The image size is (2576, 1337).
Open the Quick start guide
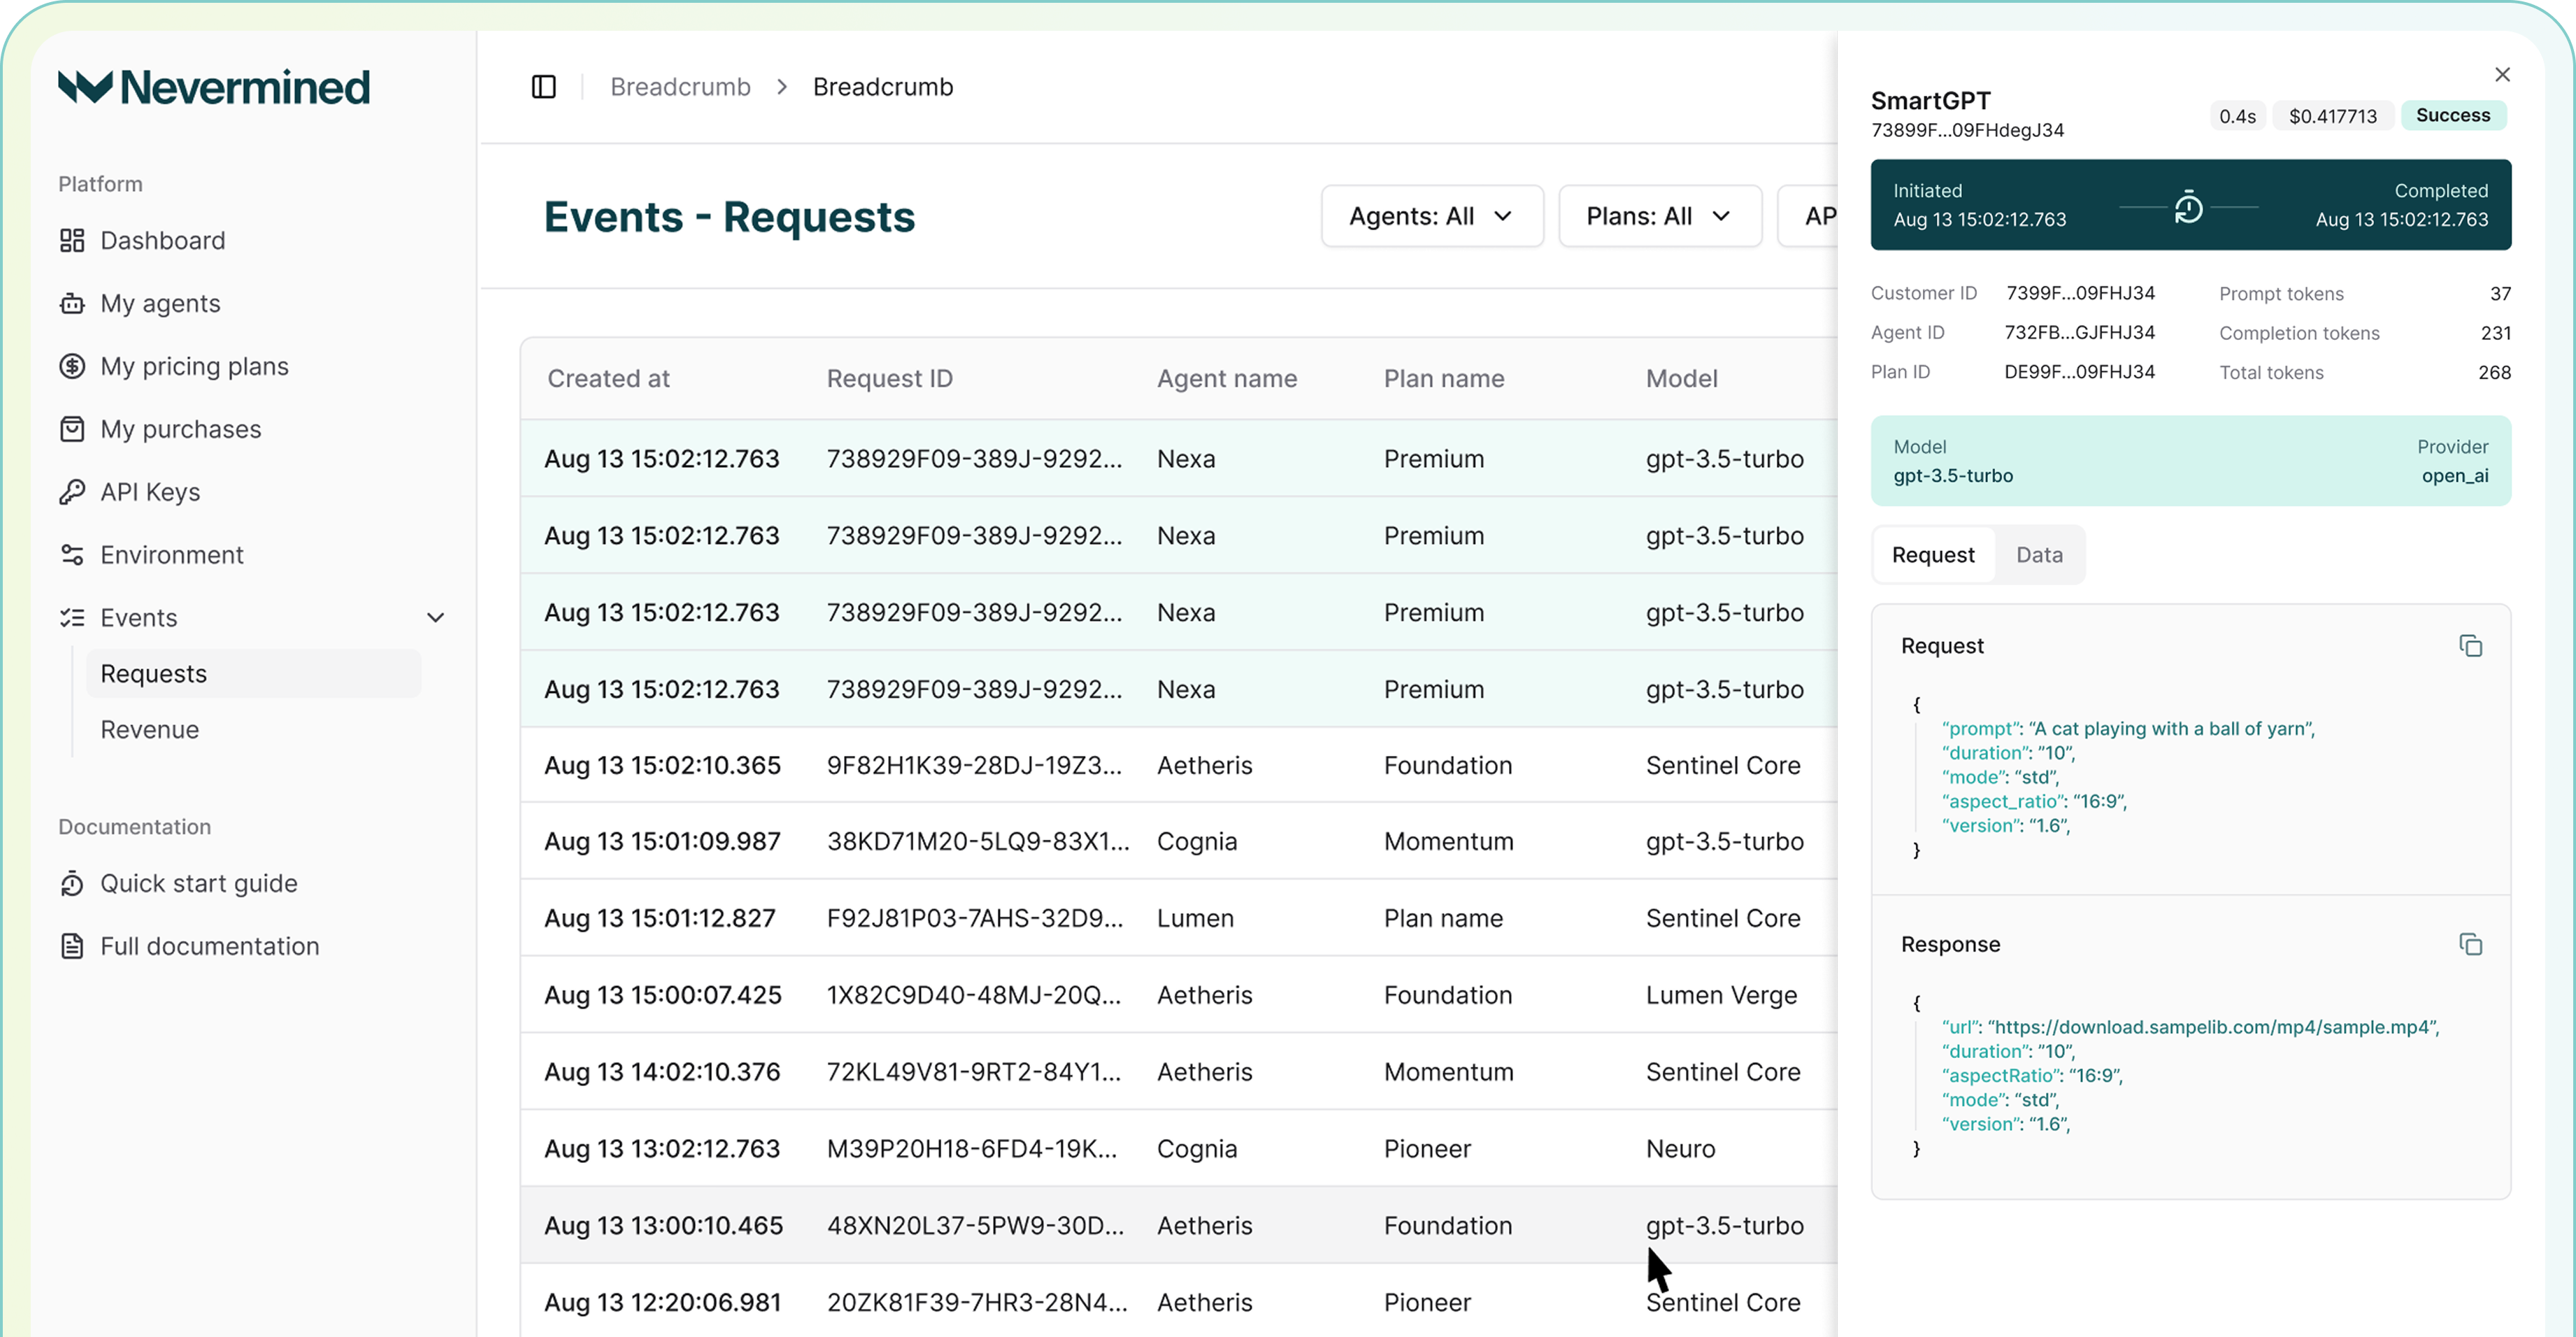click(198, 883)
